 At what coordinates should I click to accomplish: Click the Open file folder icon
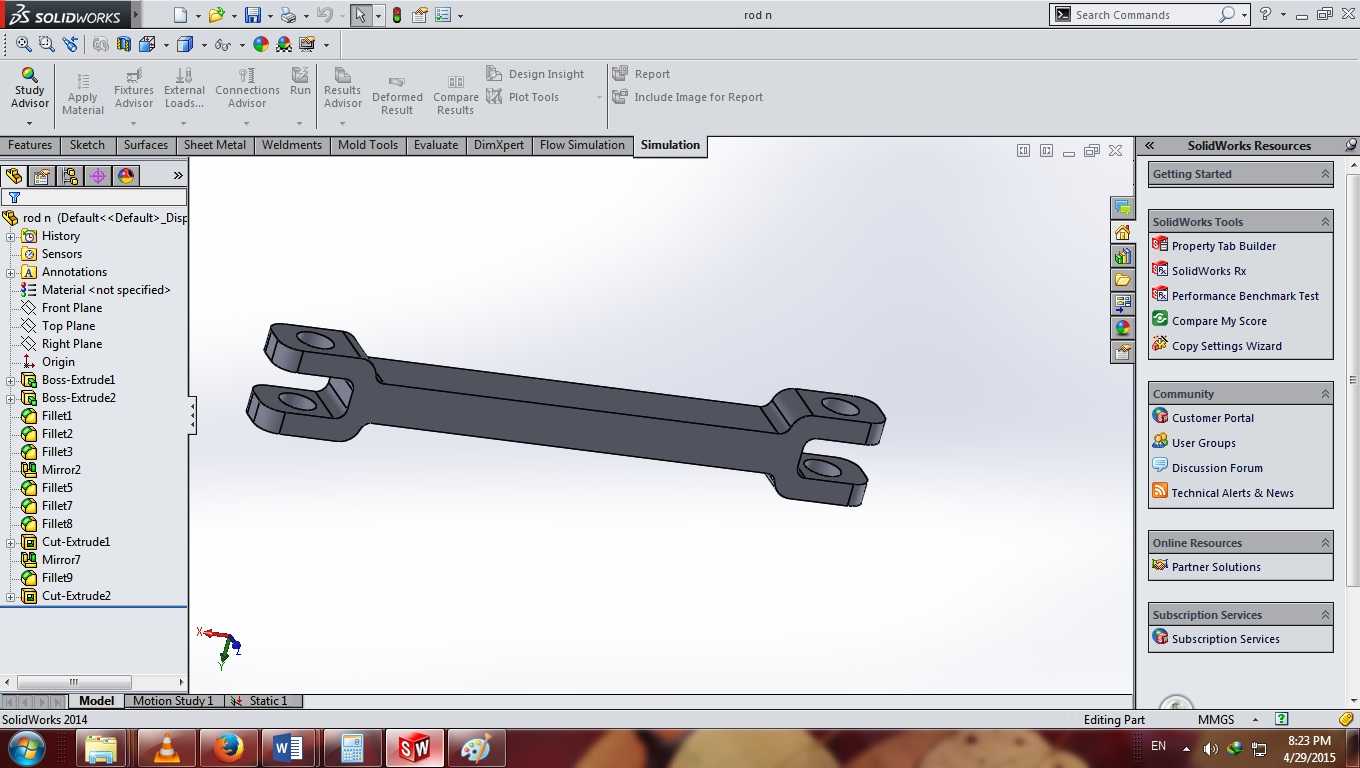215,15
